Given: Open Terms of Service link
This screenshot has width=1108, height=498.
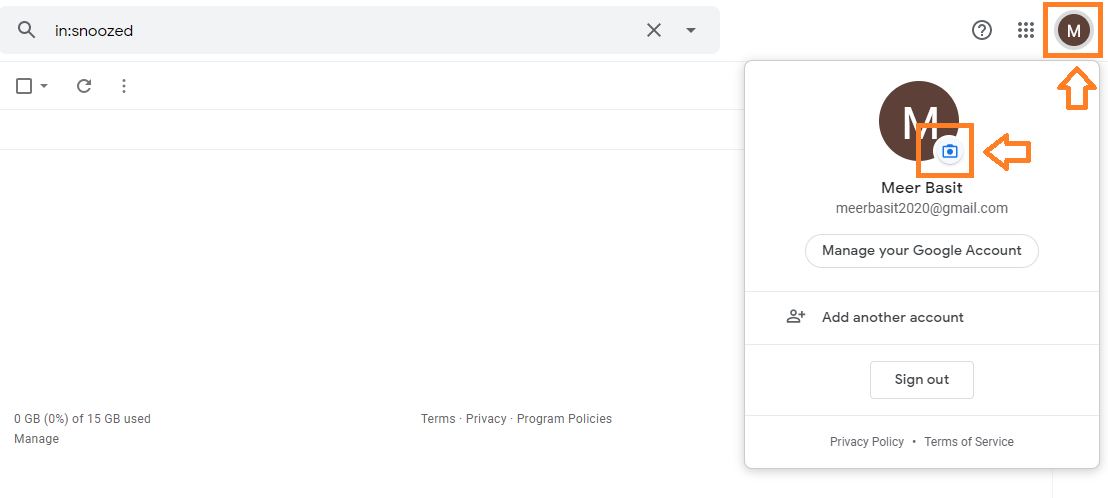Looking at the screenshot, I should click(969, 441).
